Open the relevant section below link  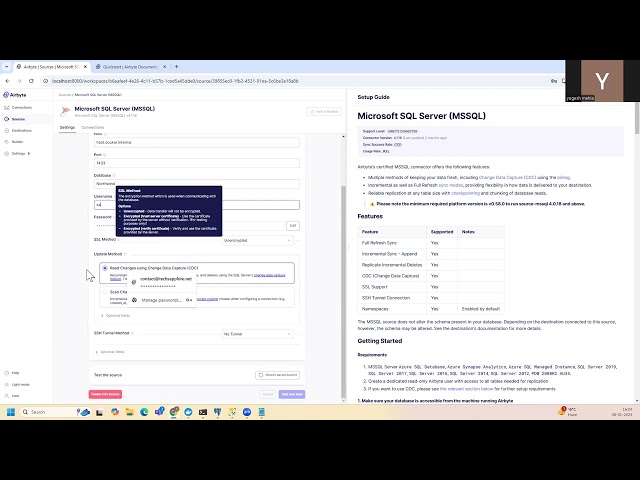467,389
